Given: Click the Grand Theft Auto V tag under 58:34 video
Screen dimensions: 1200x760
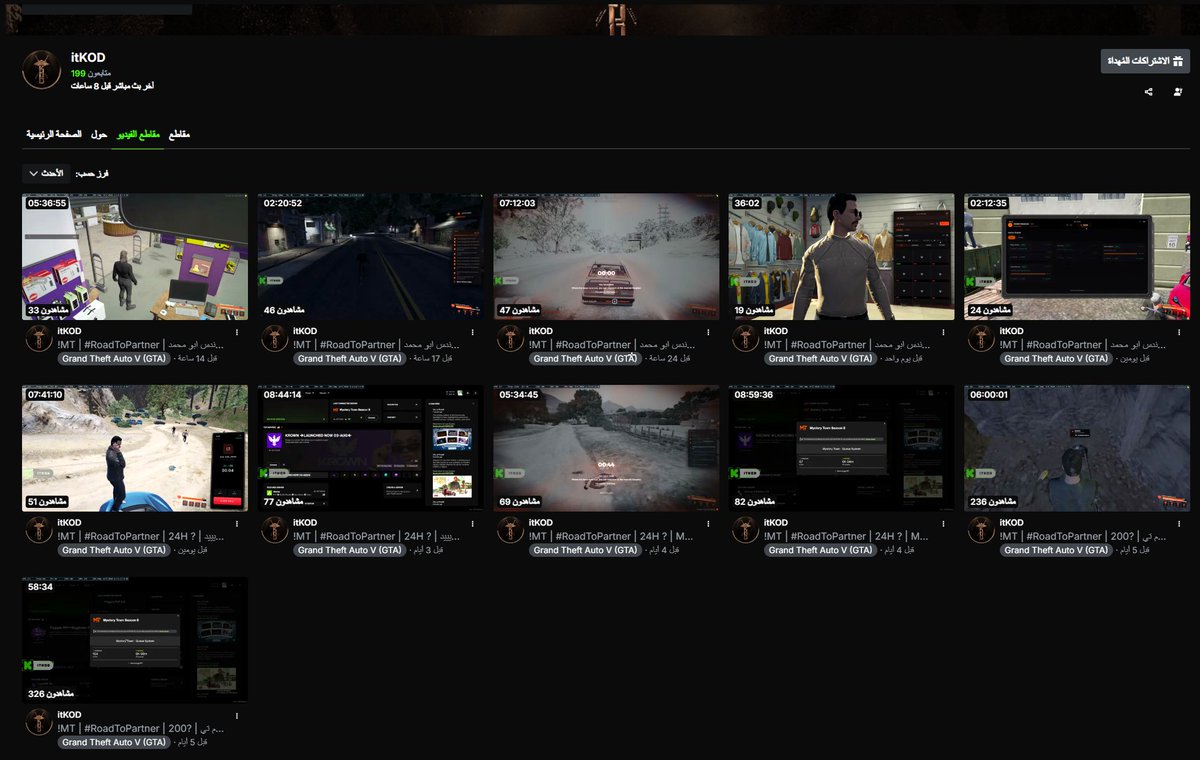Looking at the screenshot, I should pos(115,742).
